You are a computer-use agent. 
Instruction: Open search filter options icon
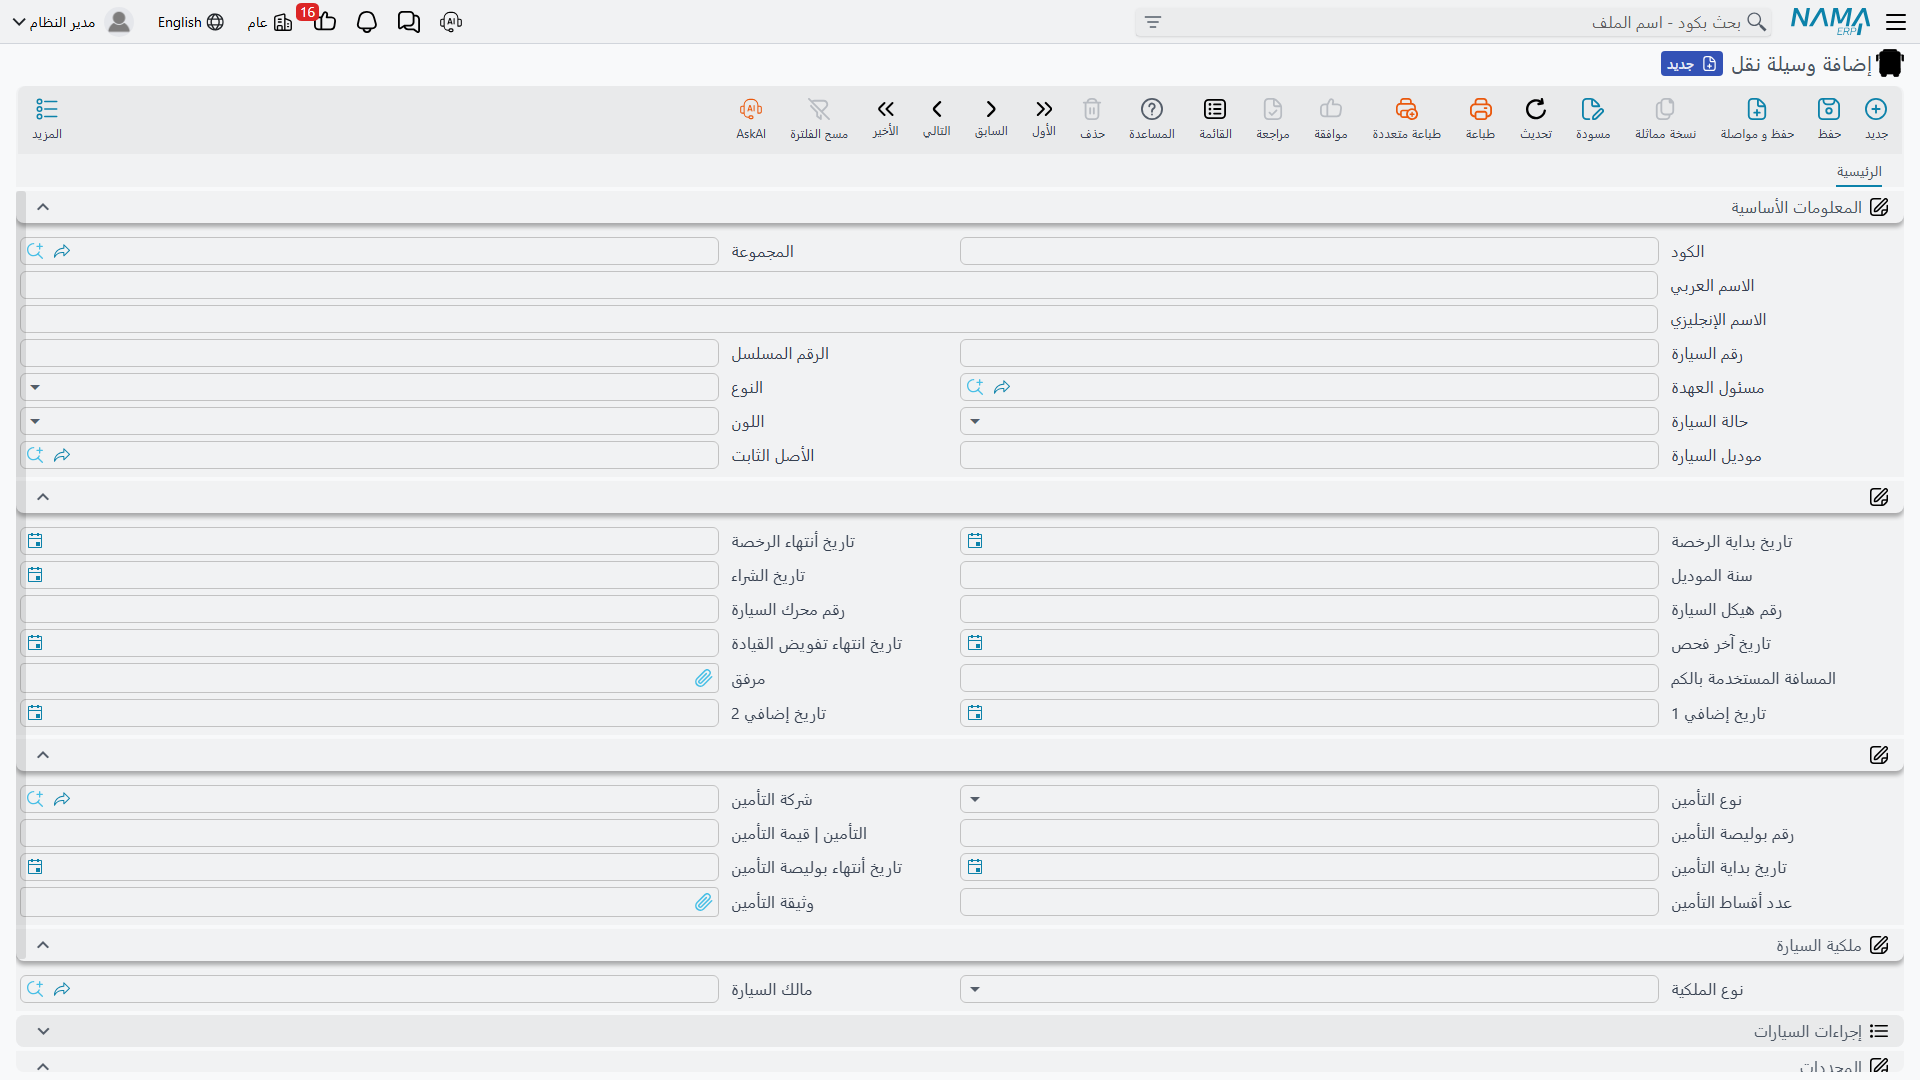tap(1153, 22)
